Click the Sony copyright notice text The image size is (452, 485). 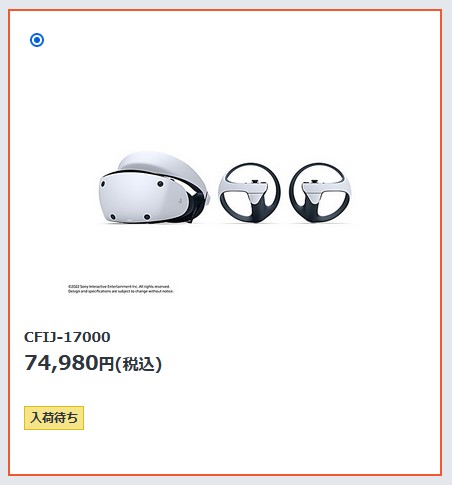pos(121,289)
